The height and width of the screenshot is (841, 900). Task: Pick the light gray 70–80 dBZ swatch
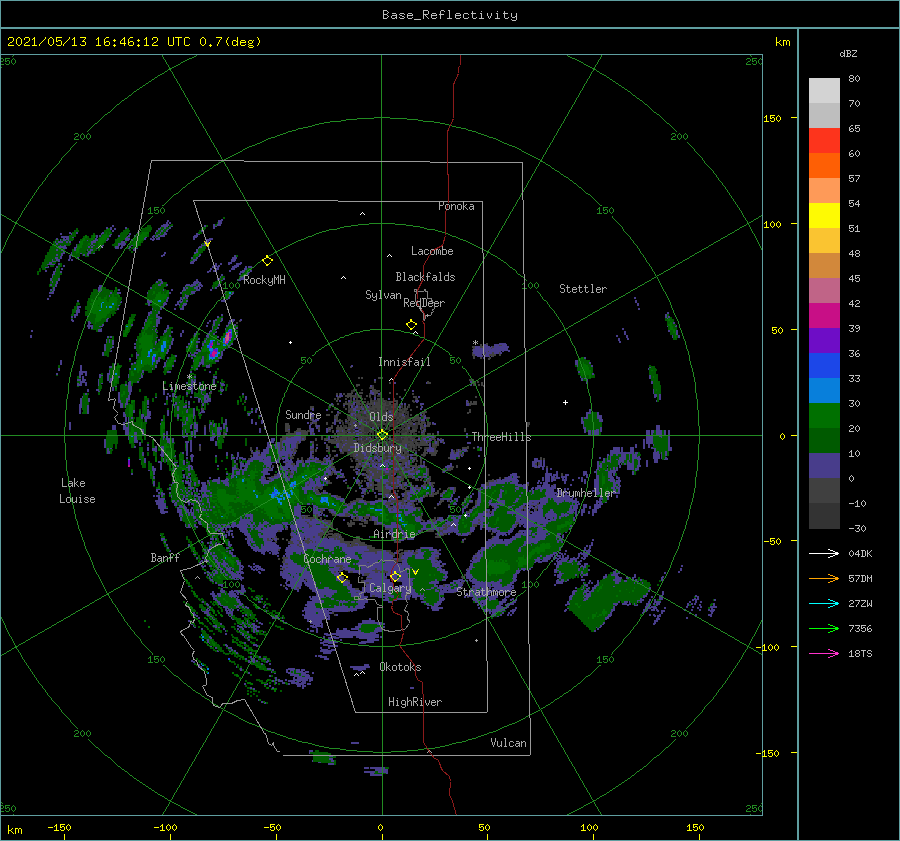click(x=824, y=91)
